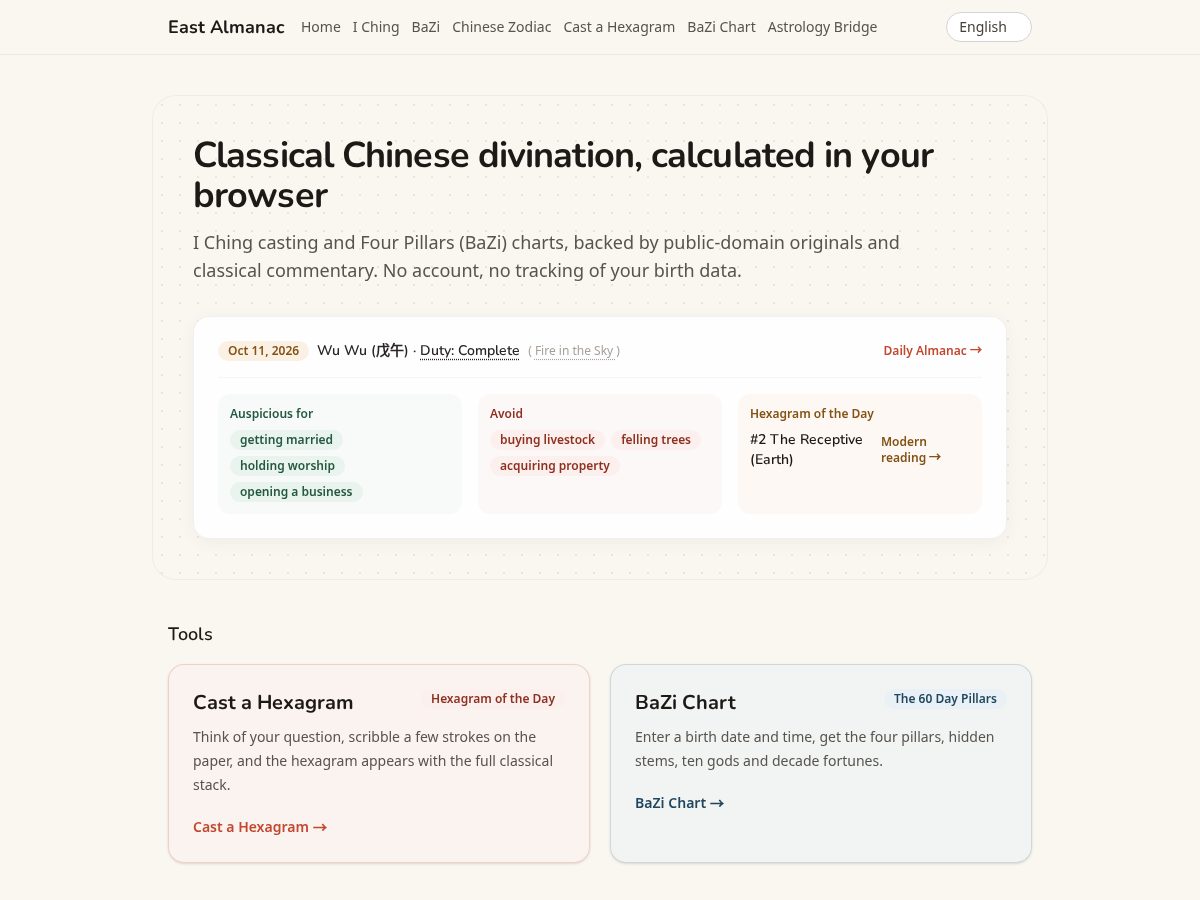Click The 60 Day Pillars badge
The height and width of the screenshot is (900, 1200).
pyautogui.click(x=945, y=699)
